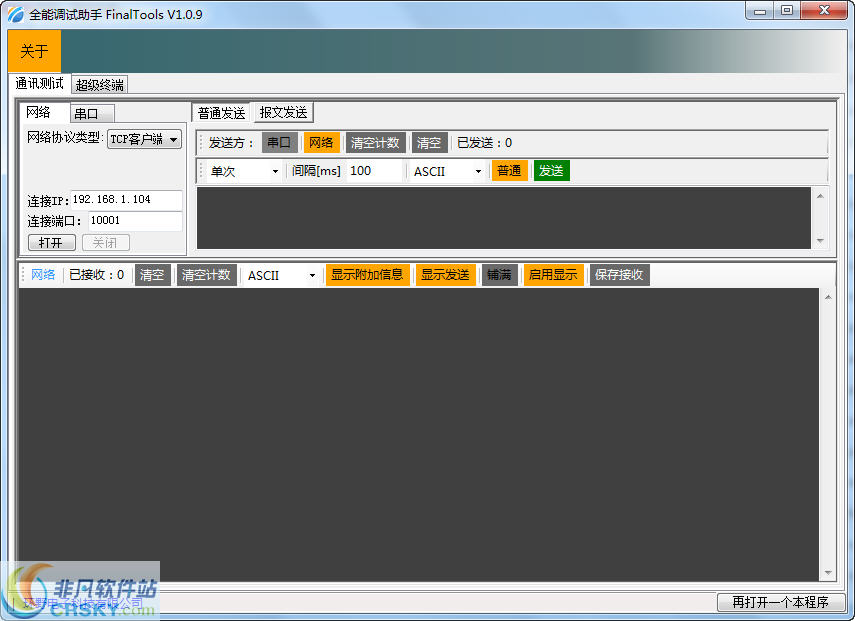Click send area scrollbar up arrow
Viewport: 855px width, 621px height.
820,196
